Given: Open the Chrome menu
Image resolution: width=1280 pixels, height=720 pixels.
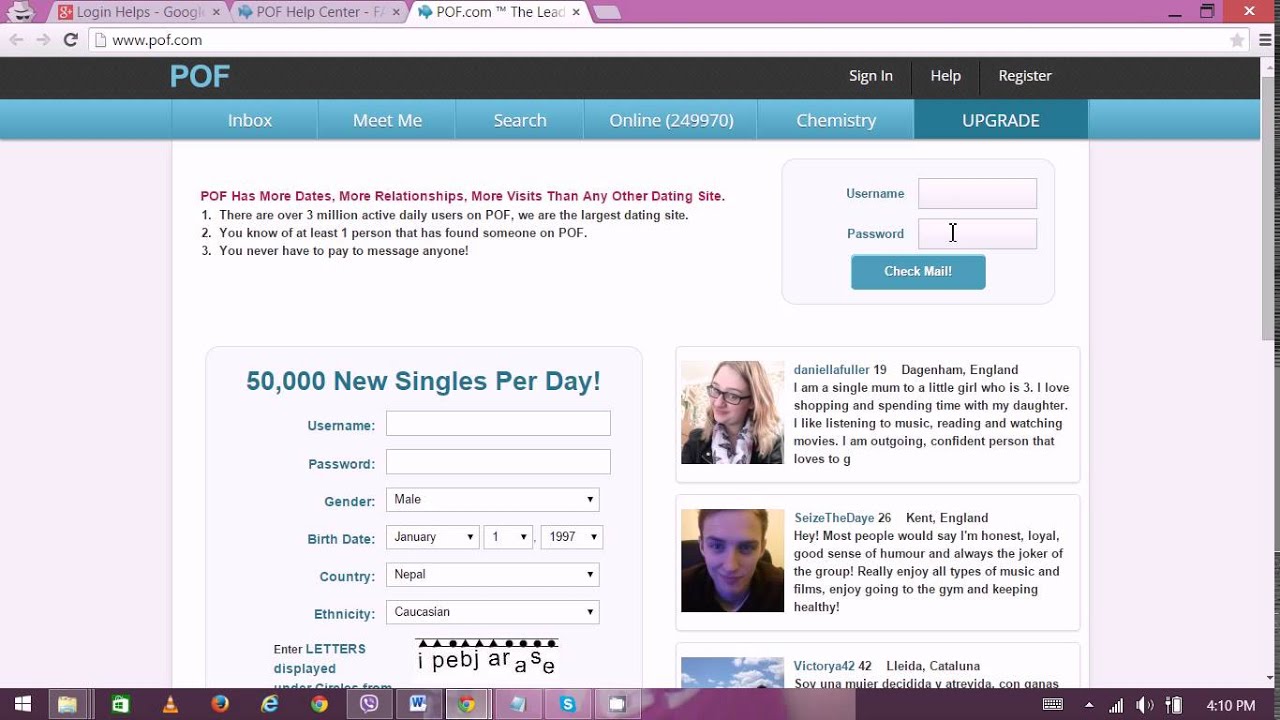Looking at the screenshot, I should (x=1264, y=41).
